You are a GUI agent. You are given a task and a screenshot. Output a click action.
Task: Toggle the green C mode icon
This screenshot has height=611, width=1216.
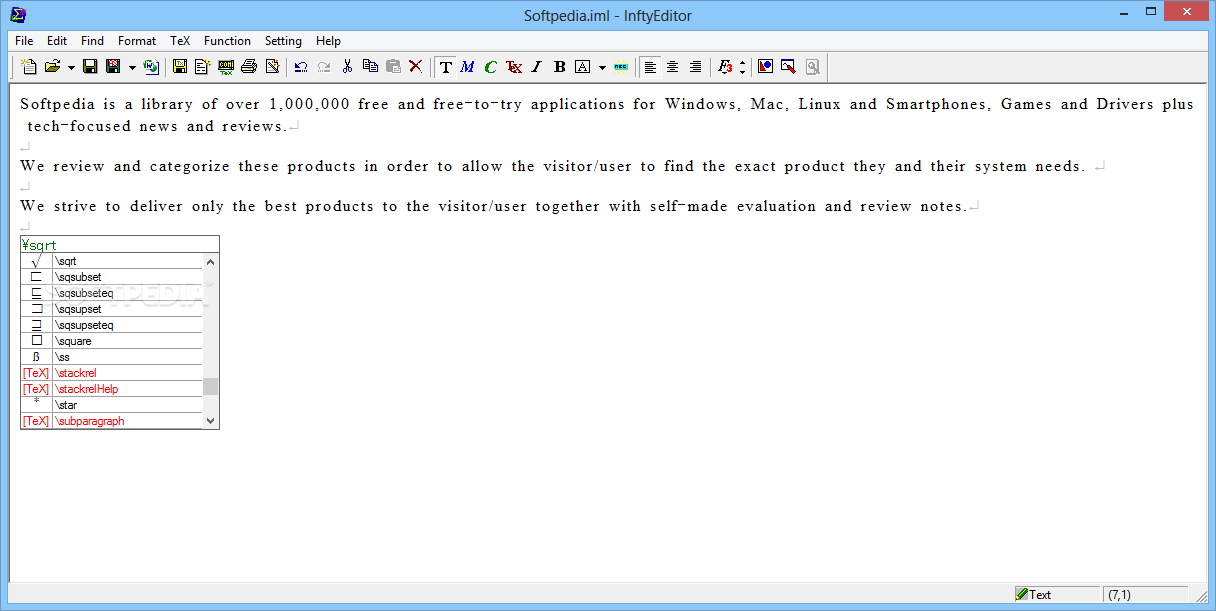pos(490,67)
